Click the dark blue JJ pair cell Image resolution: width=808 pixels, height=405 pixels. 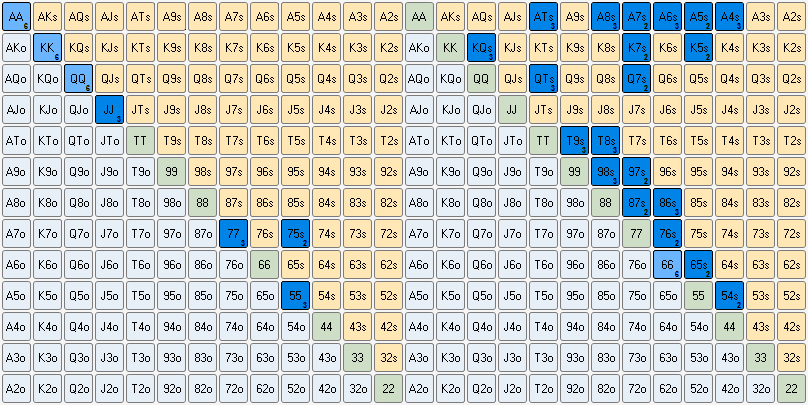click(x=109, y=110)
